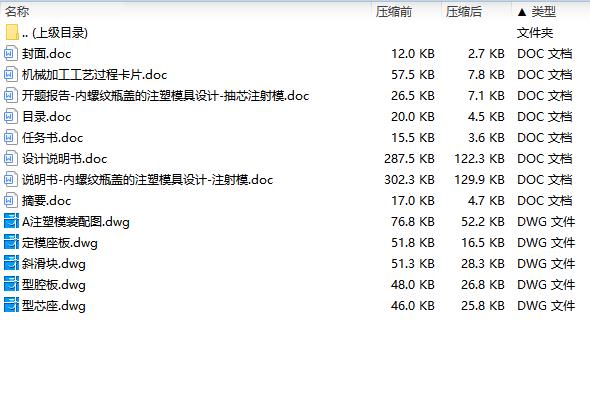This screenshot has width=590, height=408.
Task: Select file name 设计说明书.doc
Action: coord(64,159)
